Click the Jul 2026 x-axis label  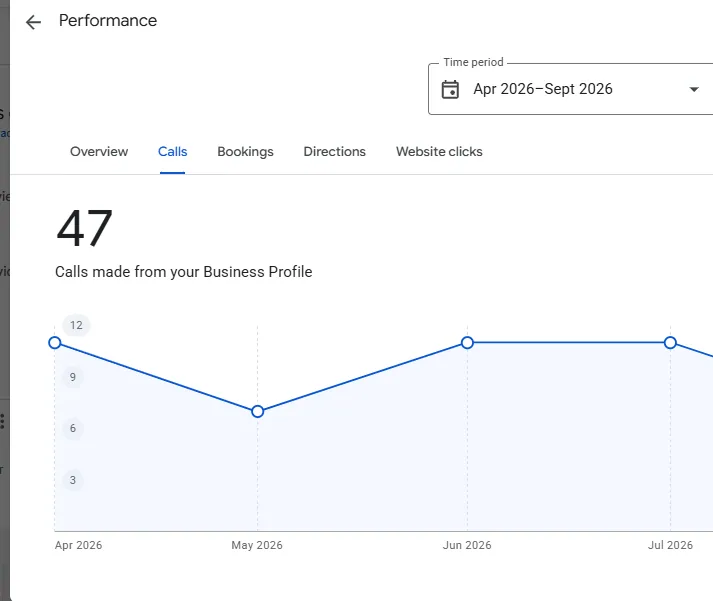pyautogui.click(x=670, y=545)
